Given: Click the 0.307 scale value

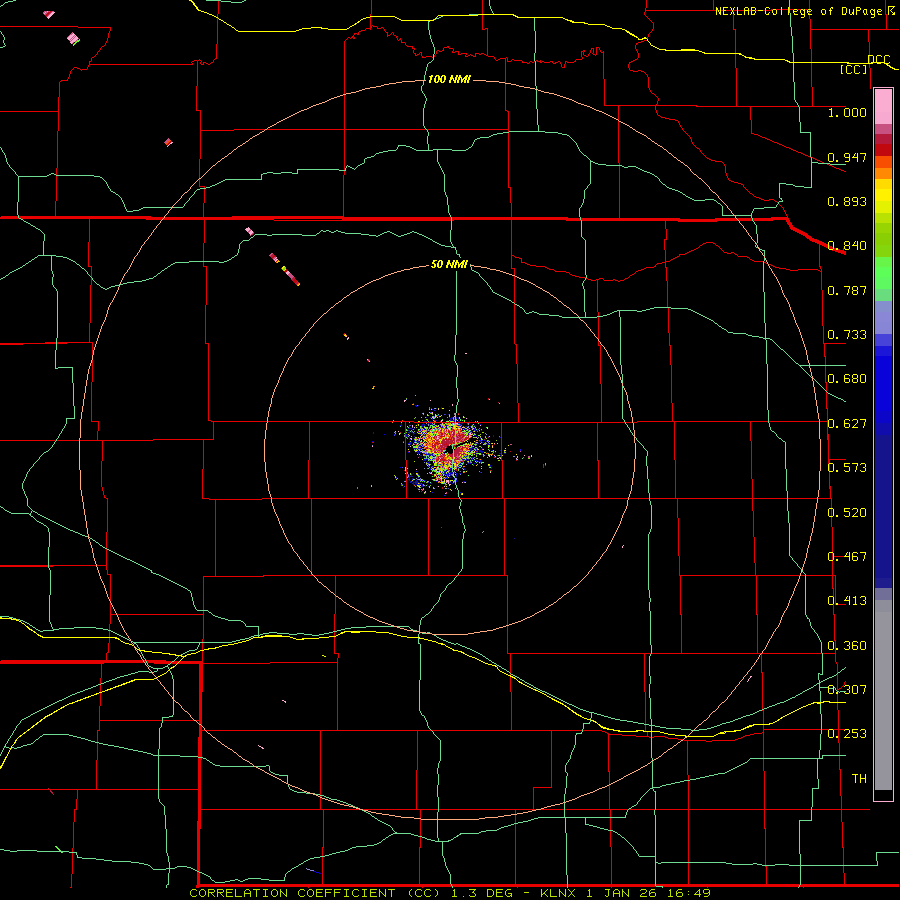Looking at the screenshot, I should point(847,690).
